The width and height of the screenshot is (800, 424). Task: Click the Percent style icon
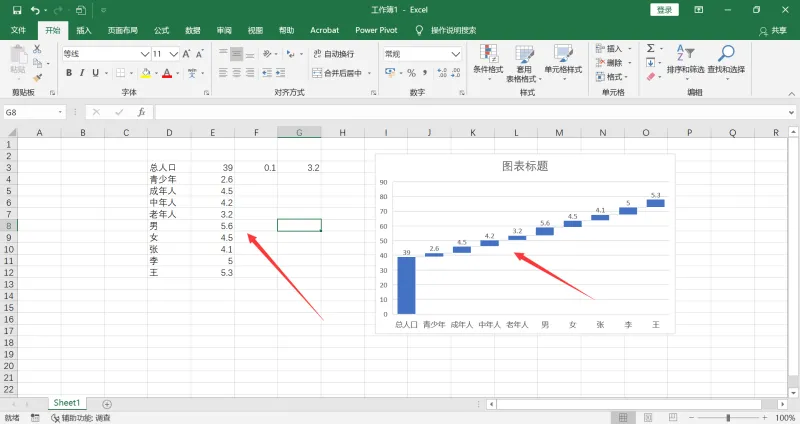tap(411, 73)
